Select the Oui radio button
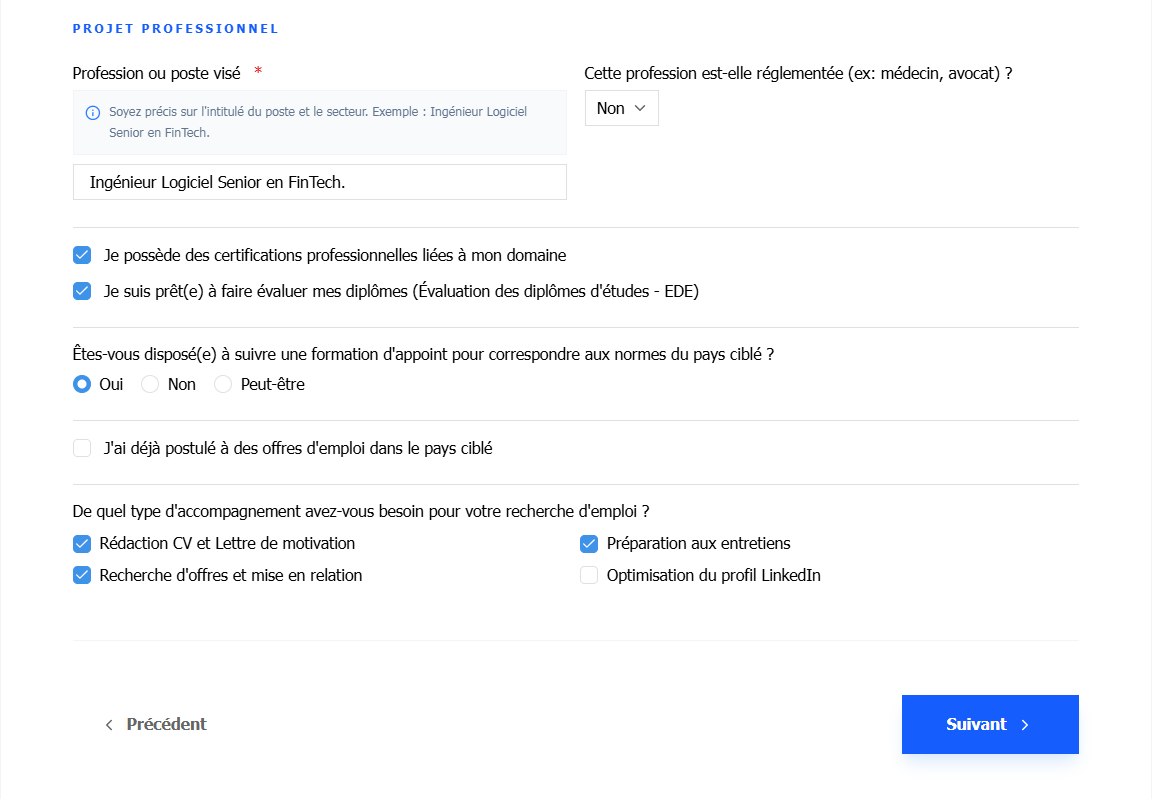 pos(82,384)
